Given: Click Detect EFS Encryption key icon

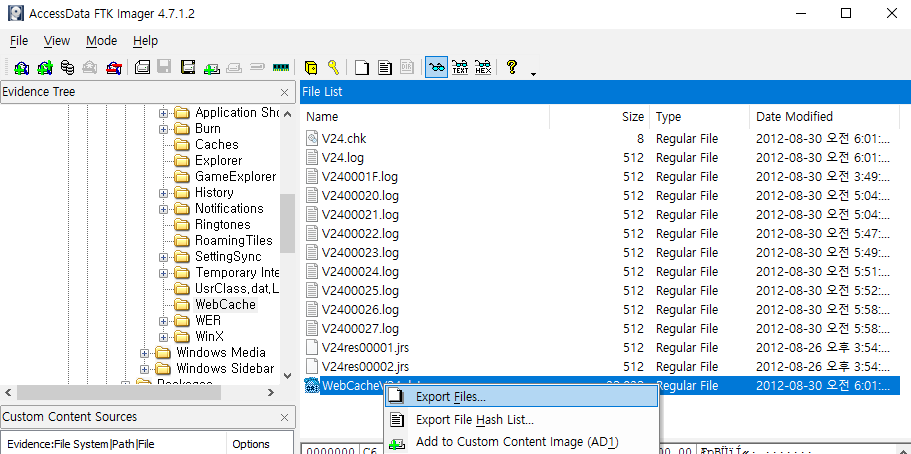Looking at the screenshot, I should click(333, 67).
